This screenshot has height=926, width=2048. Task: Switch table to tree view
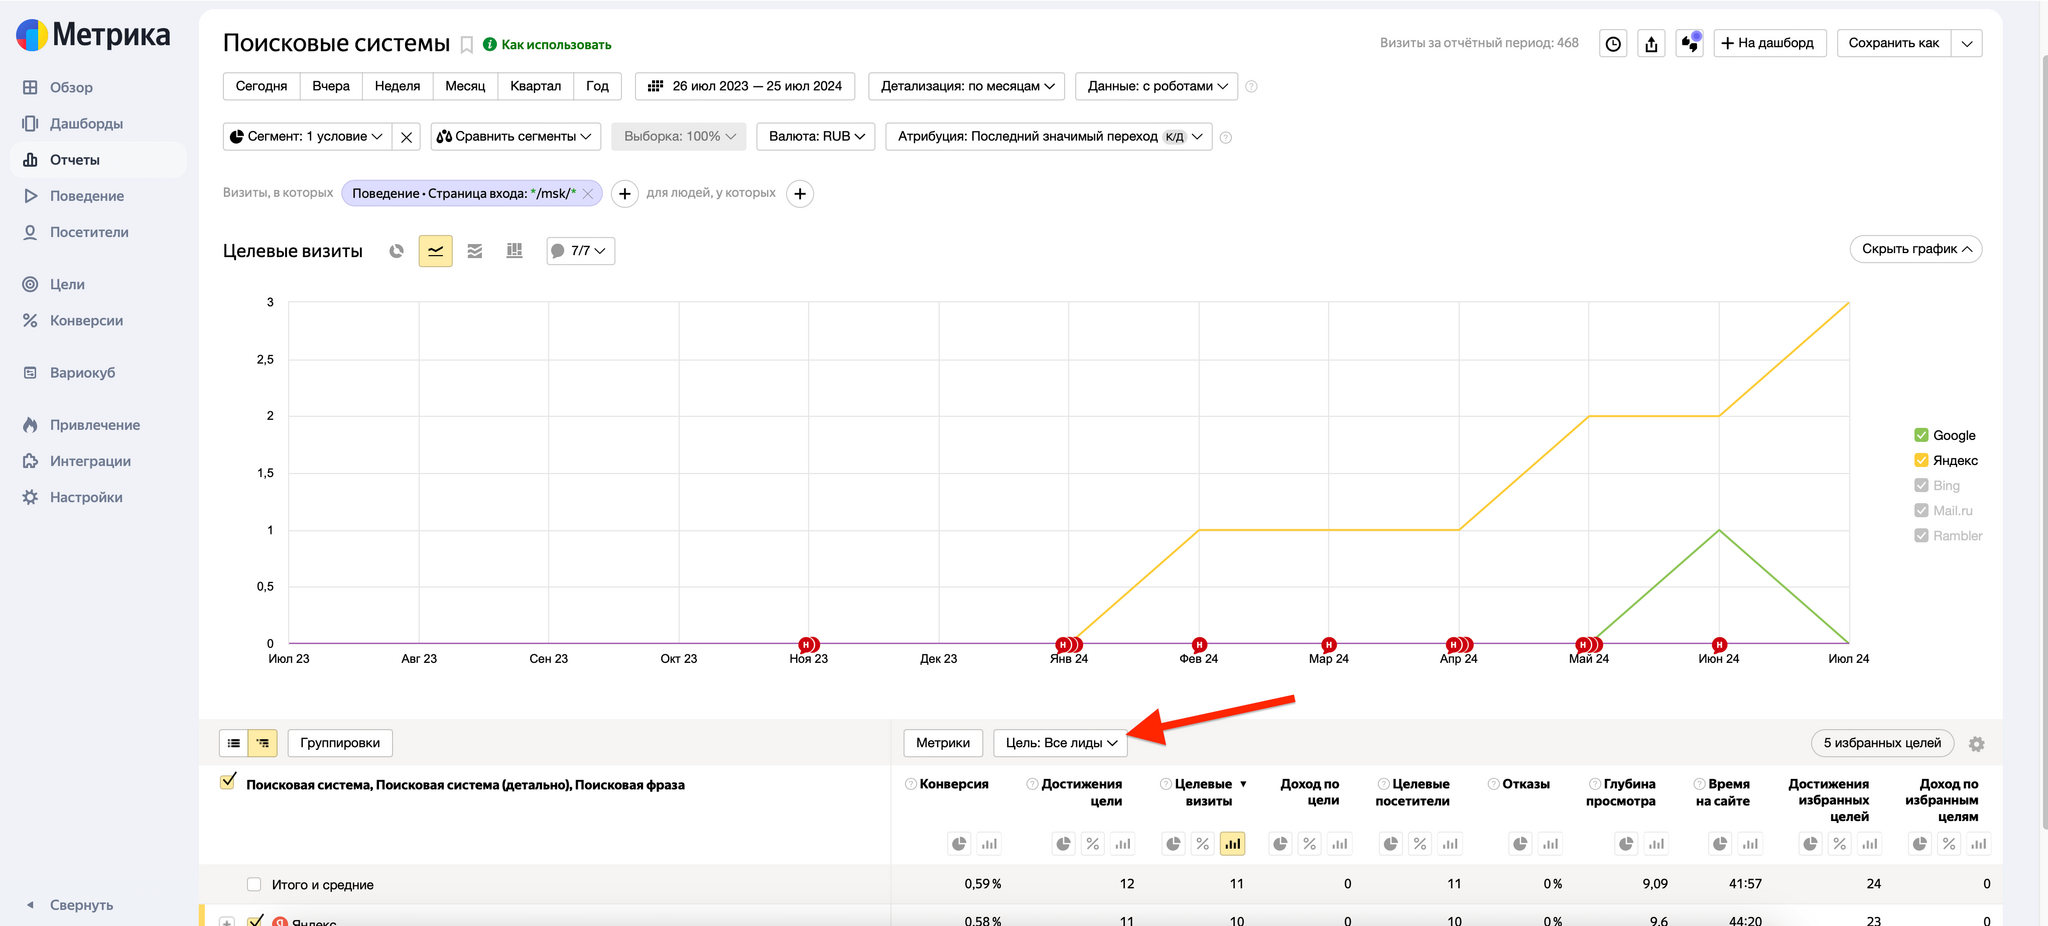point(263,743)
